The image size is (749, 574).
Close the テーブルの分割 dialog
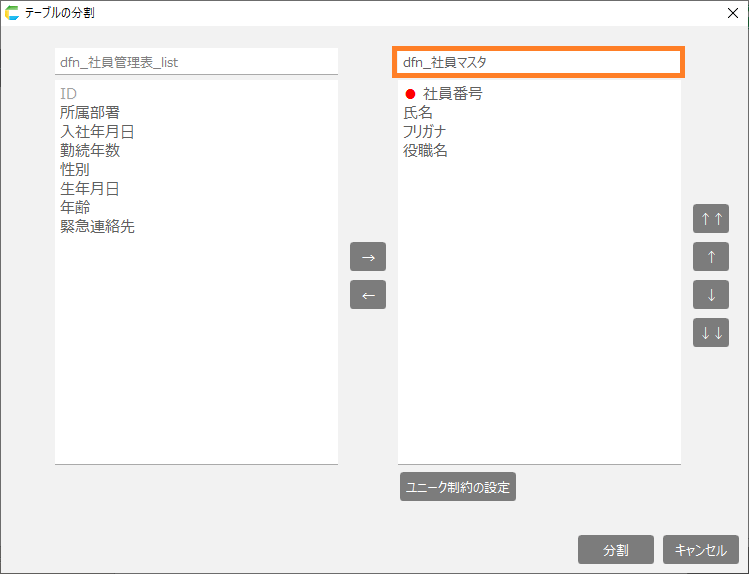pyautogui.click(x=732, y=13)
